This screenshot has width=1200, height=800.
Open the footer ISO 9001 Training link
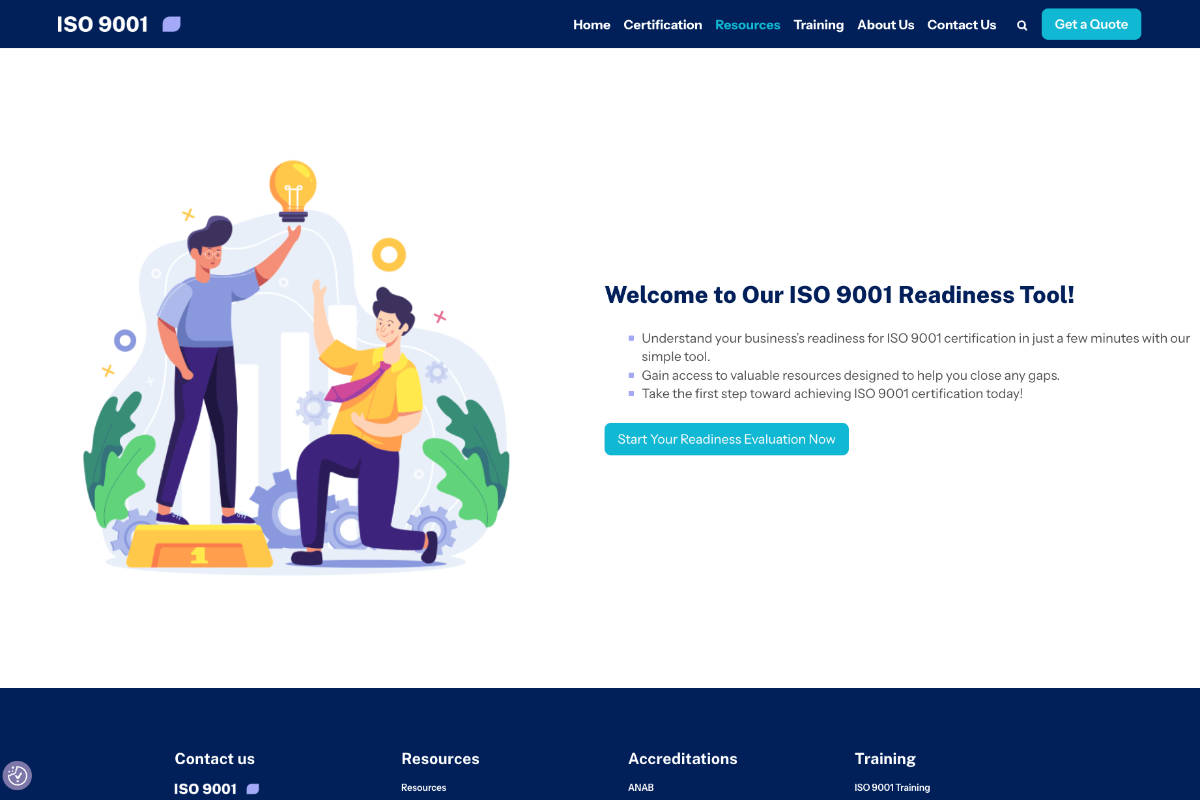click(x=892, y=788)
